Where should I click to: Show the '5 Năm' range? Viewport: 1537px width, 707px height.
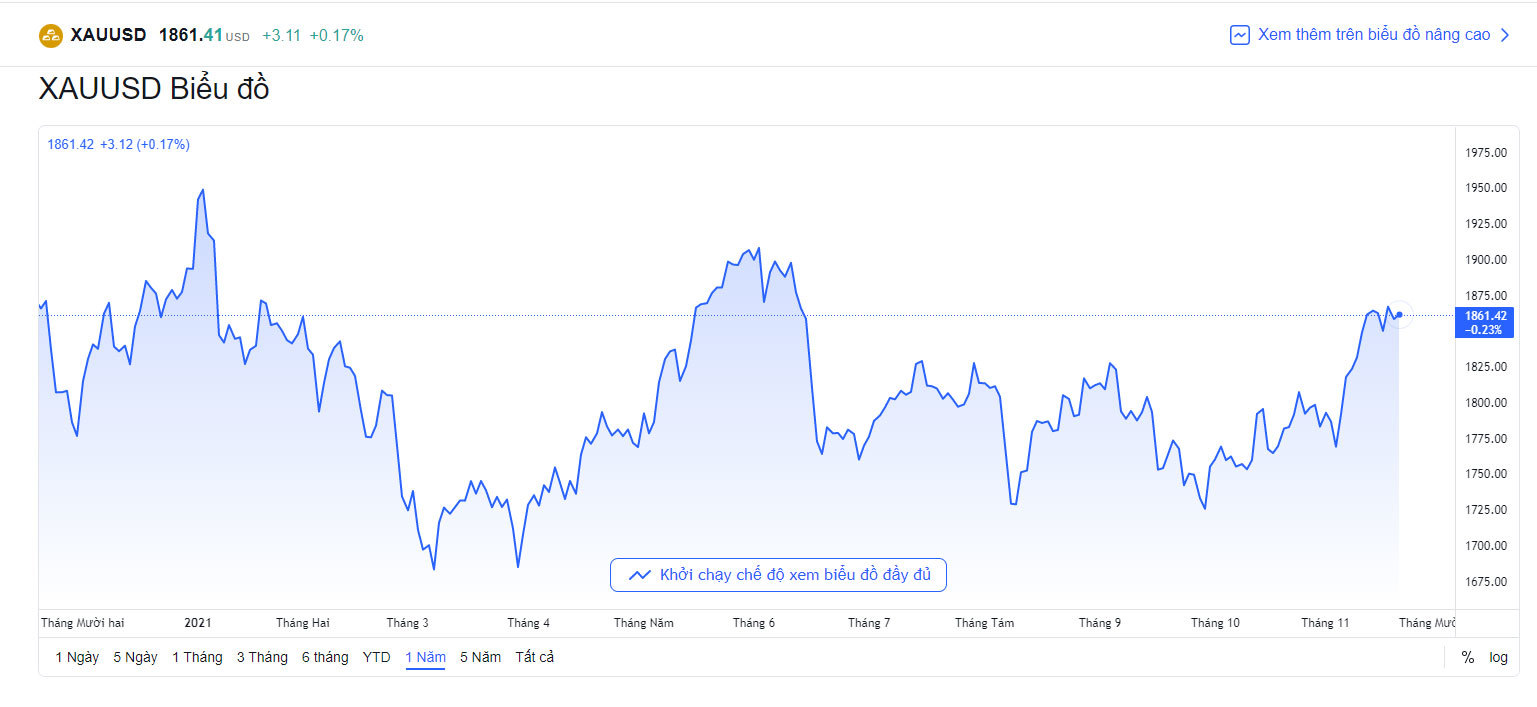[480, 657]
